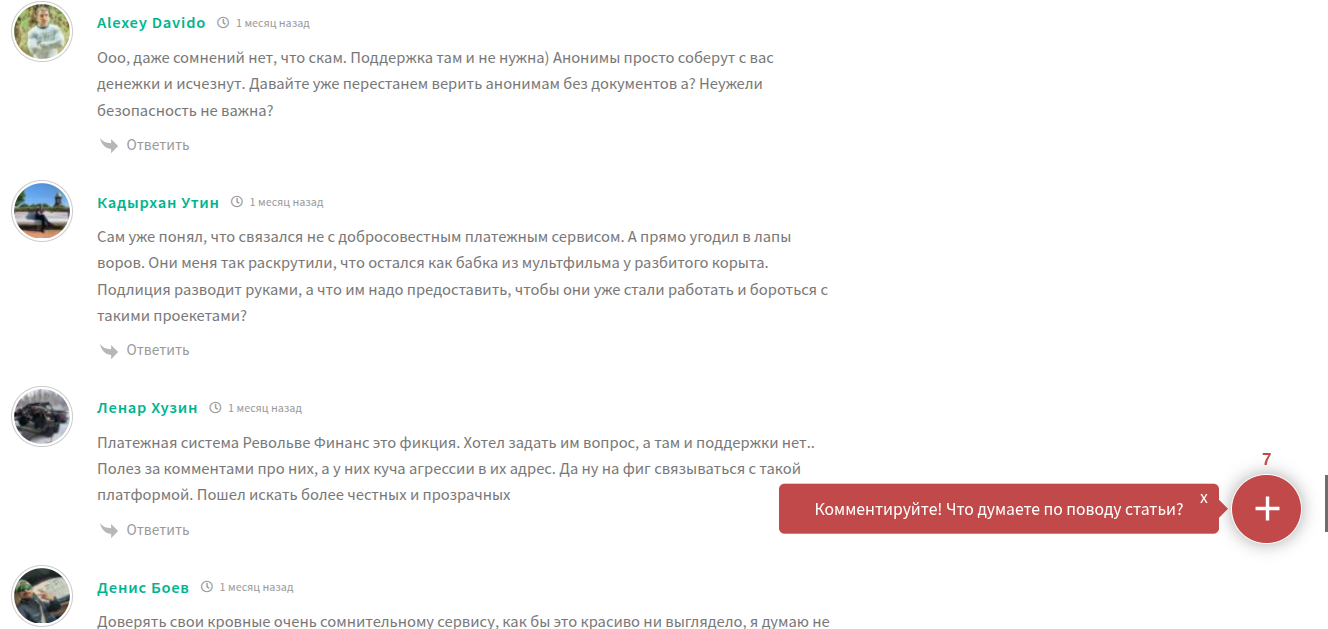
Task: Open Alexey Davido's profile name link
Action: point(150,21)
